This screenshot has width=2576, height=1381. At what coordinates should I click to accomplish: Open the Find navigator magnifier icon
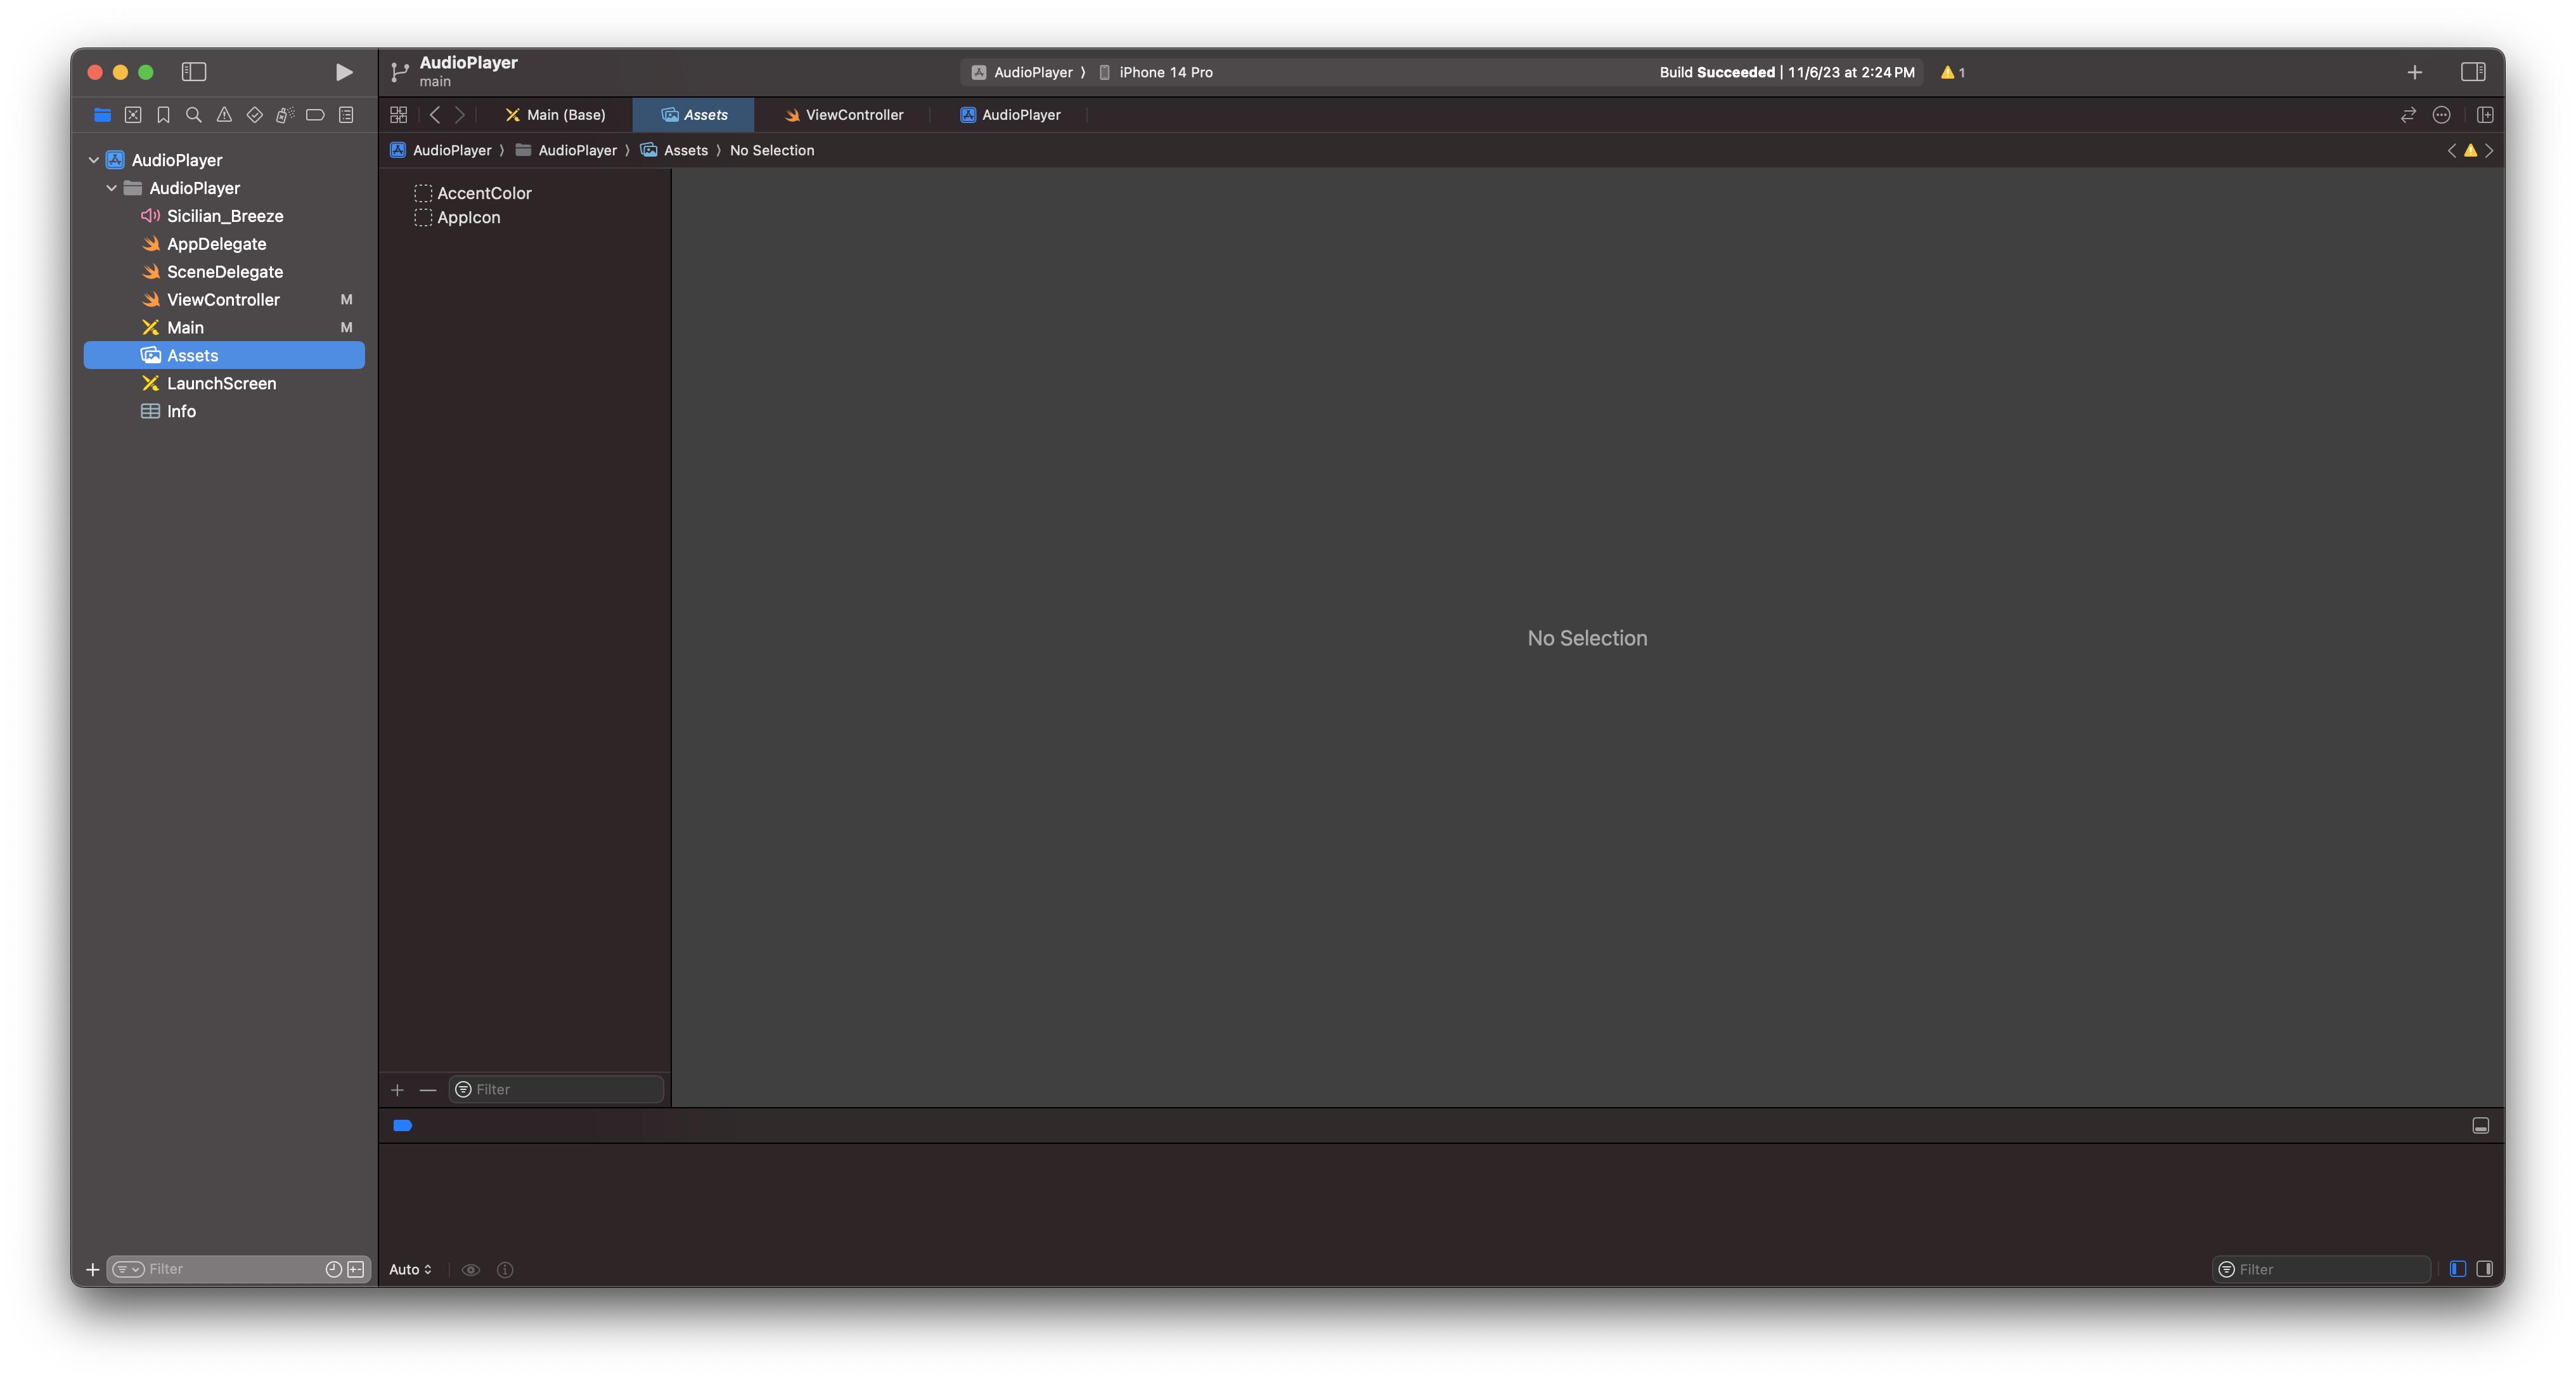point(194,115)
